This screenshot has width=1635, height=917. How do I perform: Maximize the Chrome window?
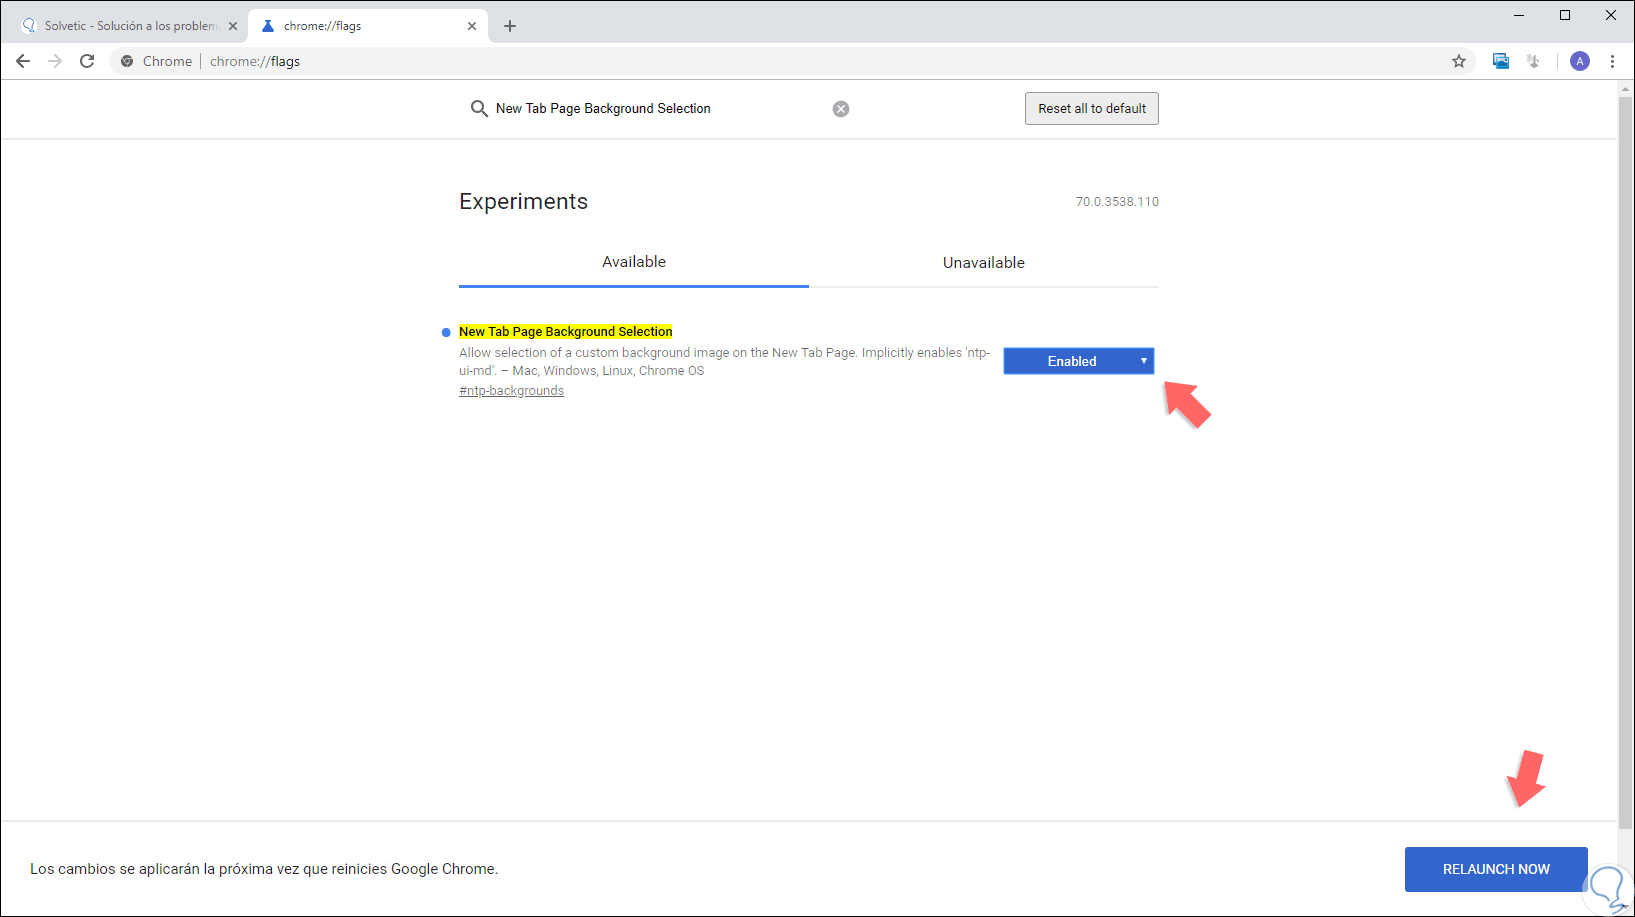click(x=1565, y=15)
